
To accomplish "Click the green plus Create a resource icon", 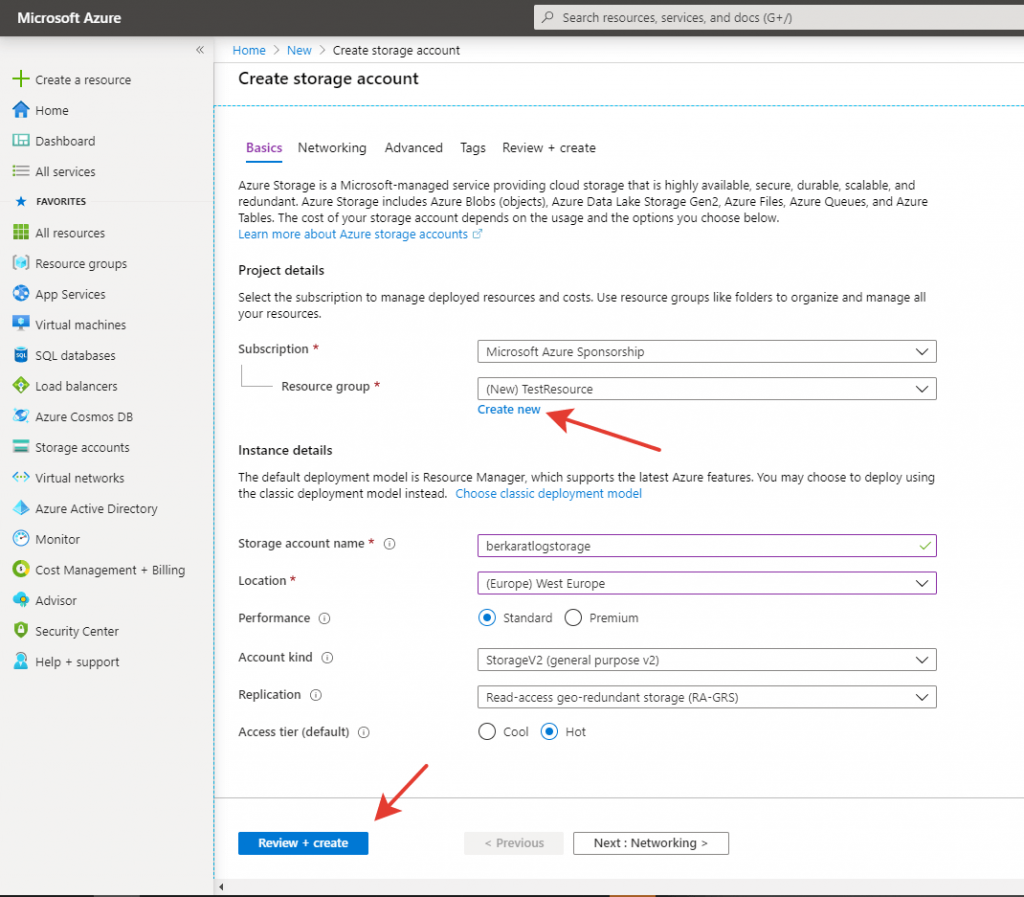I will (x=21, y=79).
